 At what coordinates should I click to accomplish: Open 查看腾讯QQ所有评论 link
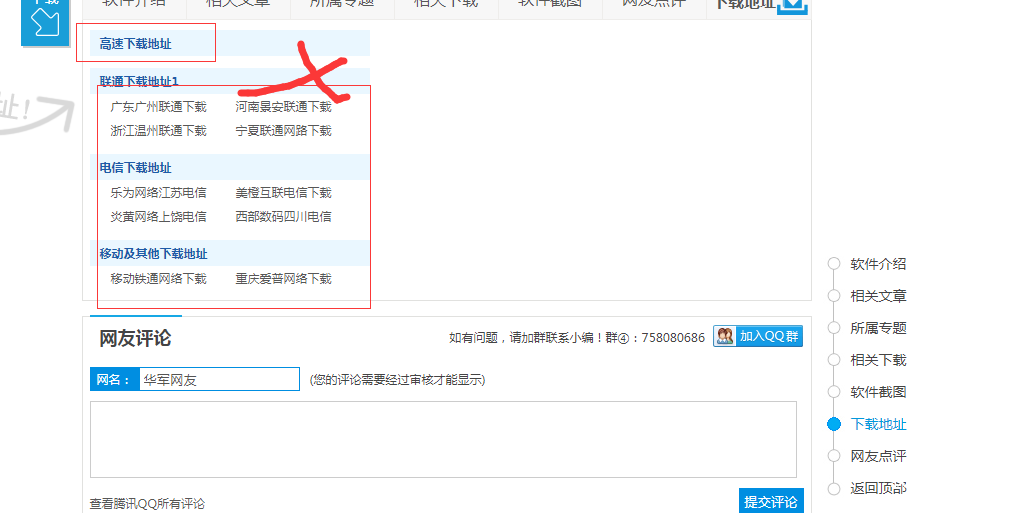click(x=147, y=503)
